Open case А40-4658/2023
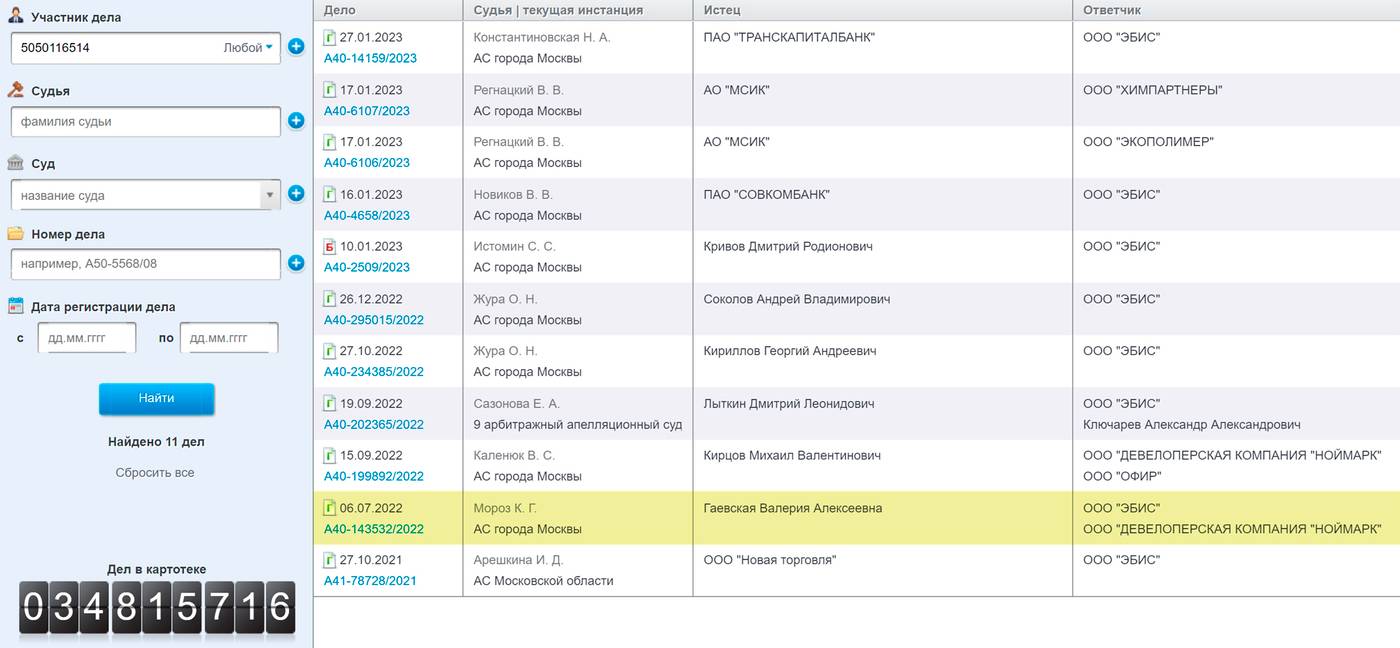1400x648 pixels. tap(367, 215)
